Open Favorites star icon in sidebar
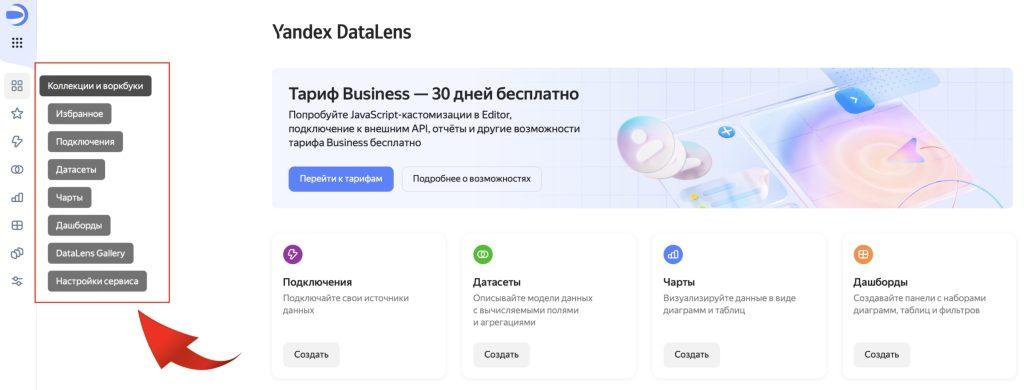Screen dimensions: 1024x390 [18, 114]
